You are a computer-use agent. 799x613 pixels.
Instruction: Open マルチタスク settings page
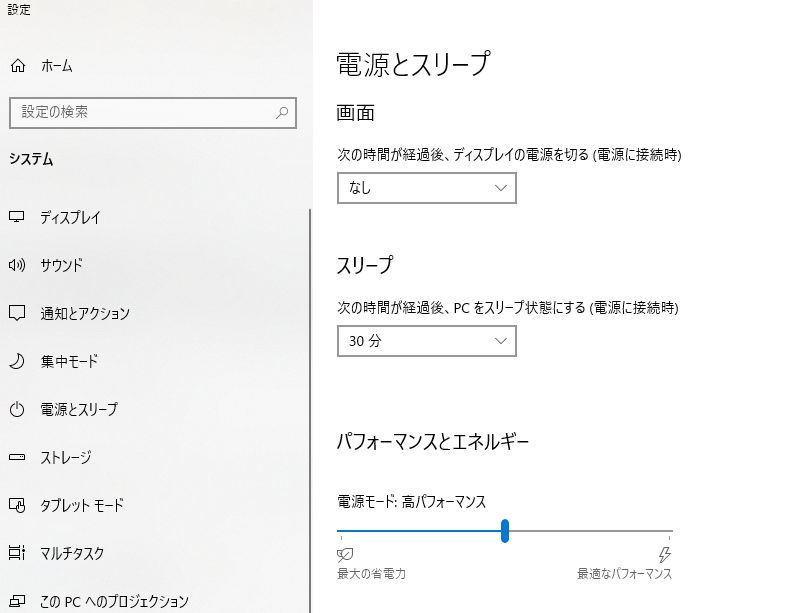coord(72,553)
